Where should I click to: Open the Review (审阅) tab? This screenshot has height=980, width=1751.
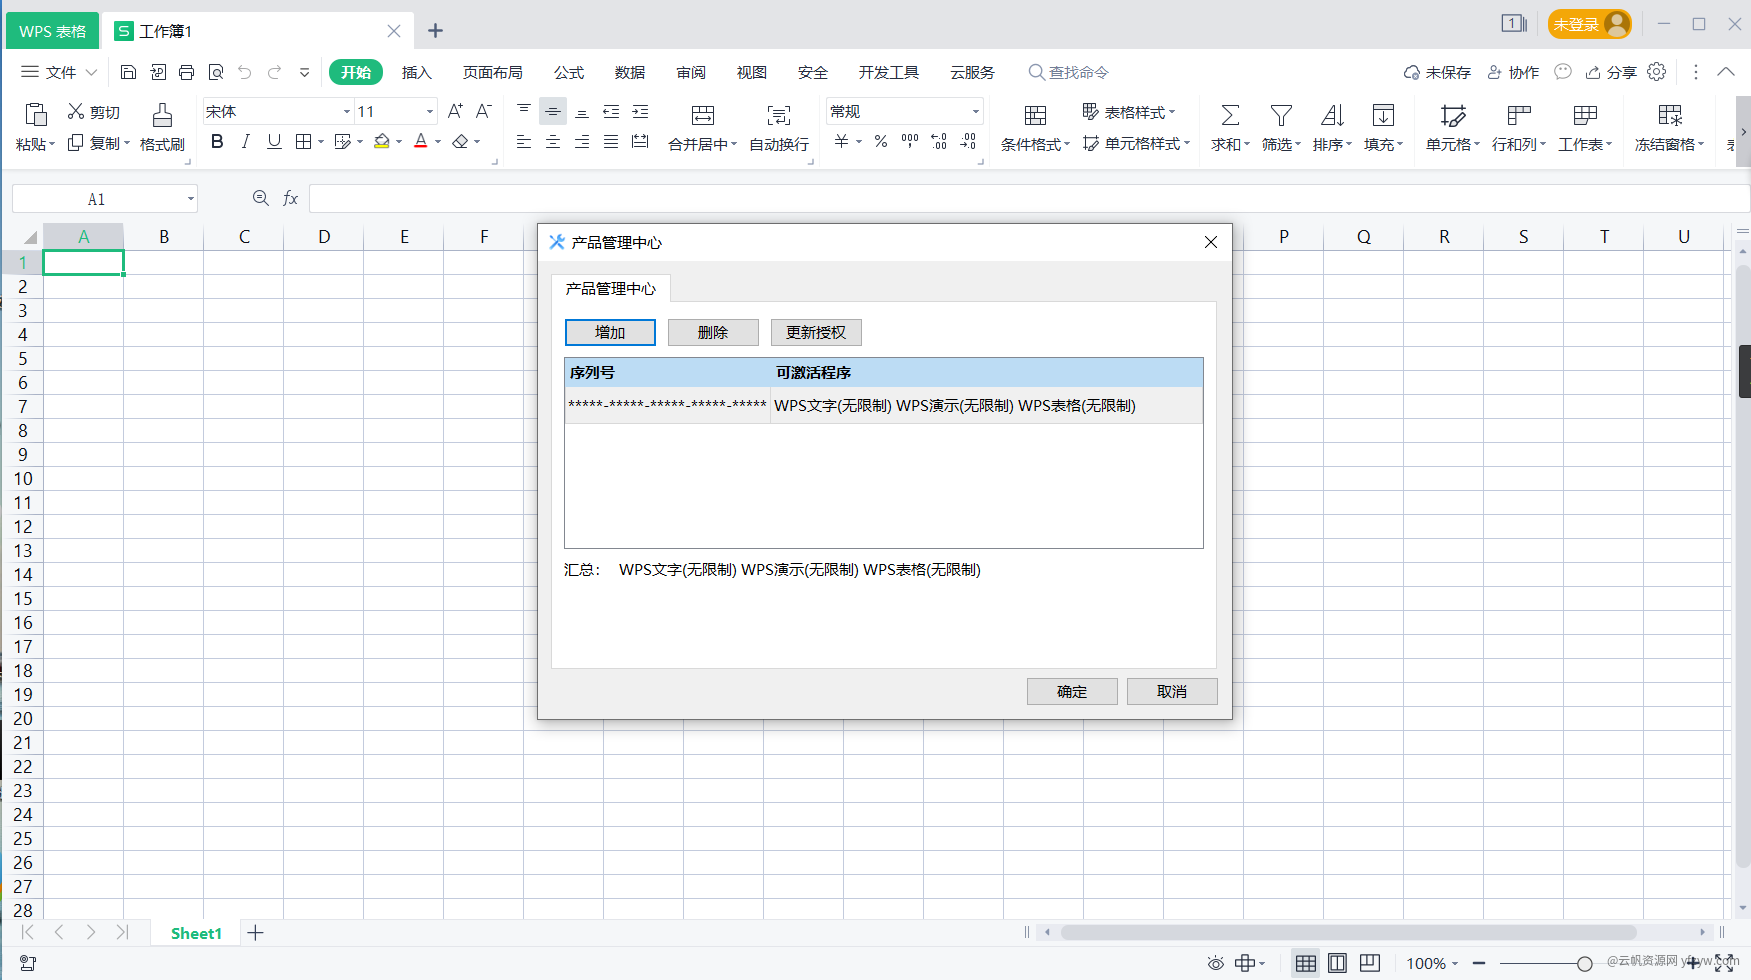point(691,72)
